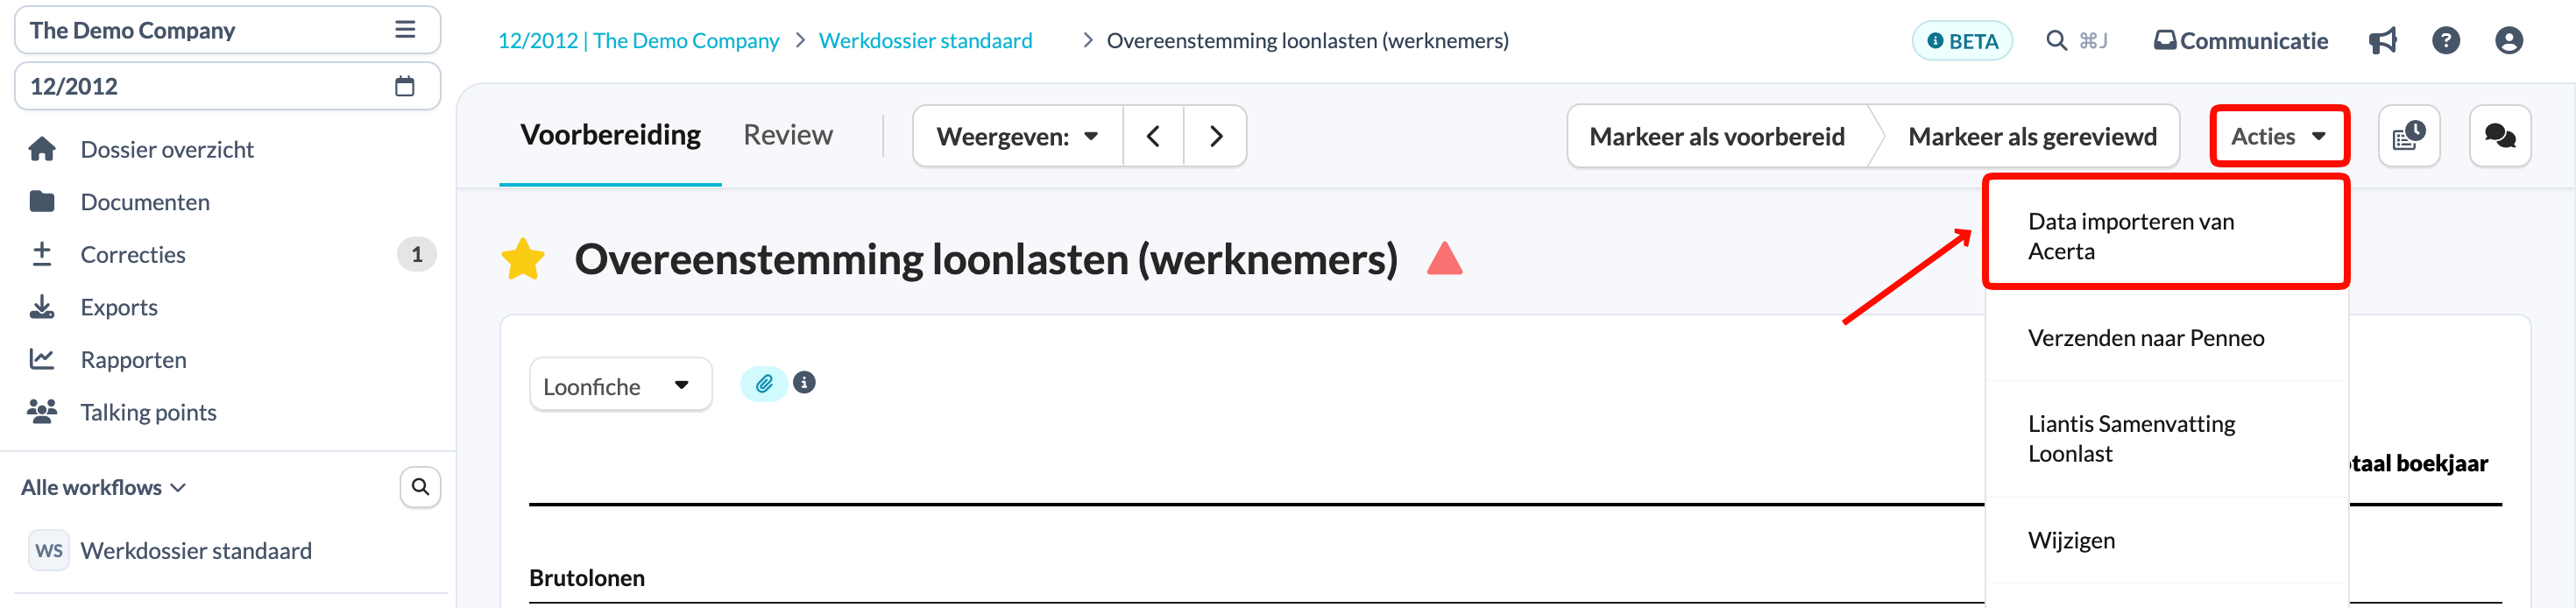Click the info icon beside the paperclip
The width and height of the screenshot is (2576, 608).
point(804,382)
